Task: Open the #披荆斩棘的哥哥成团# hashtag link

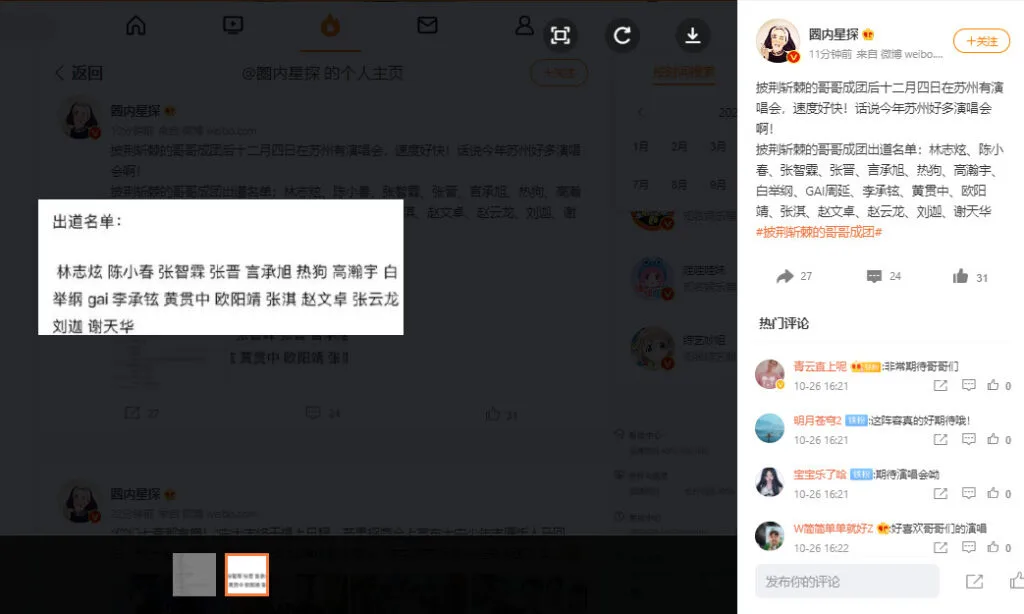Action: [819, 231]
